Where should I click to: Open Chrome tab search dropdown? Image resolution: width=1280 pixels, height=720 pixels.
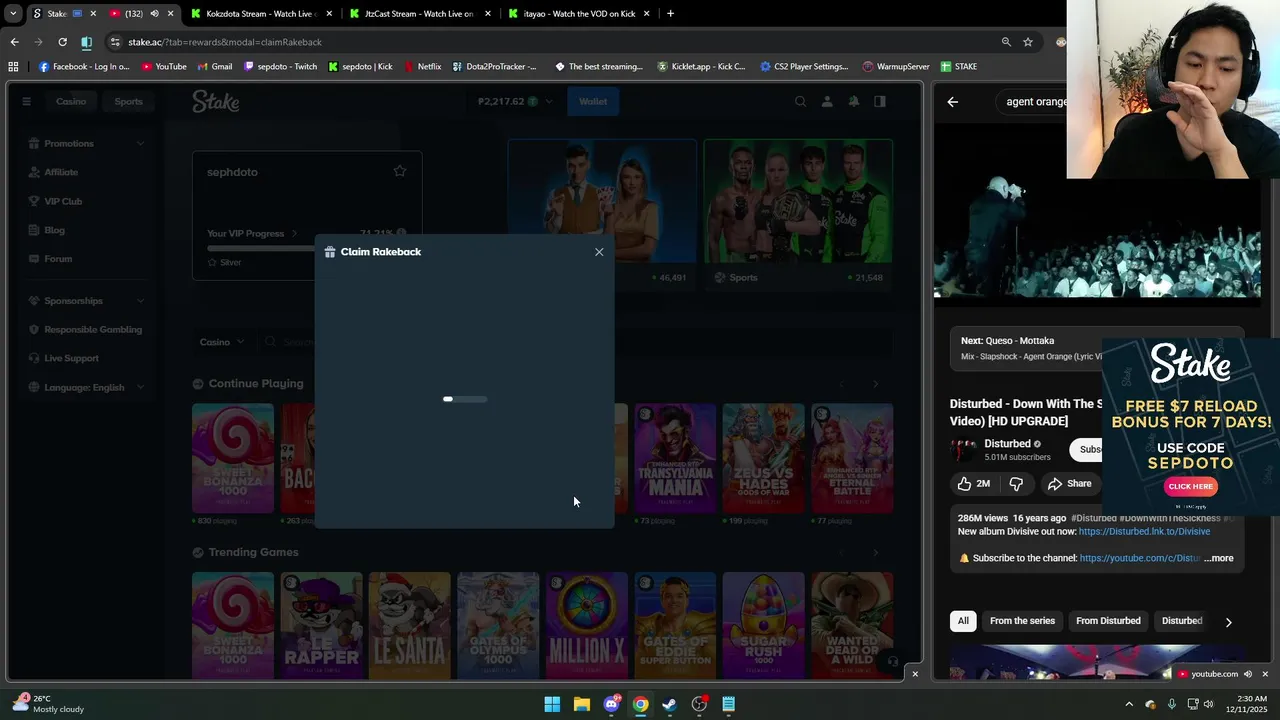[13, 14]
